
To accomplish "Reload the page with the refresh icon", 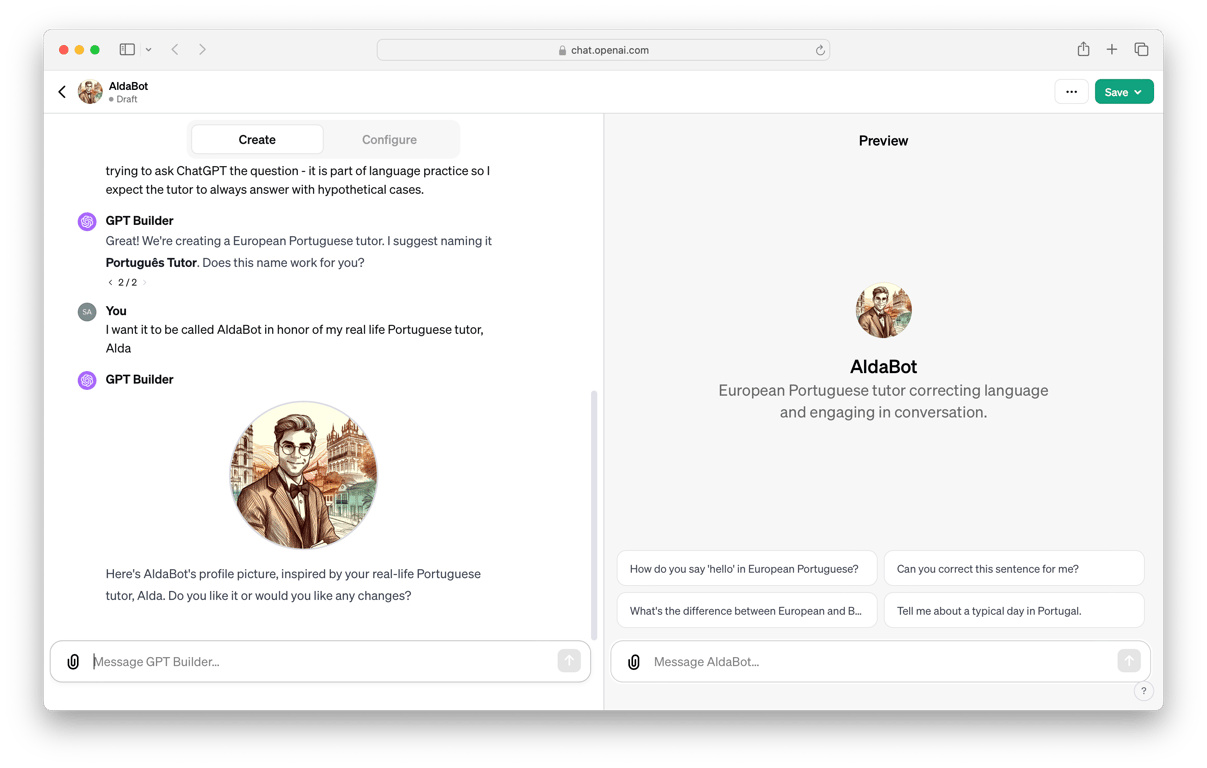I will [820, 50].
